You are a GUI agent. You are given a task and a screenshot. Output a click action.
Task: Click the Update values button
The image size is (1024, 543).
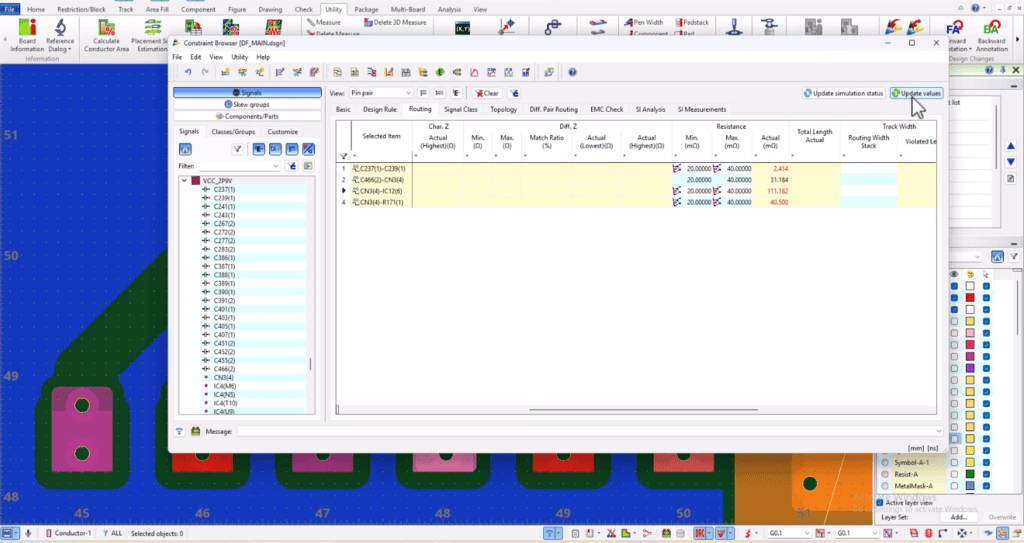pos(916,93)
